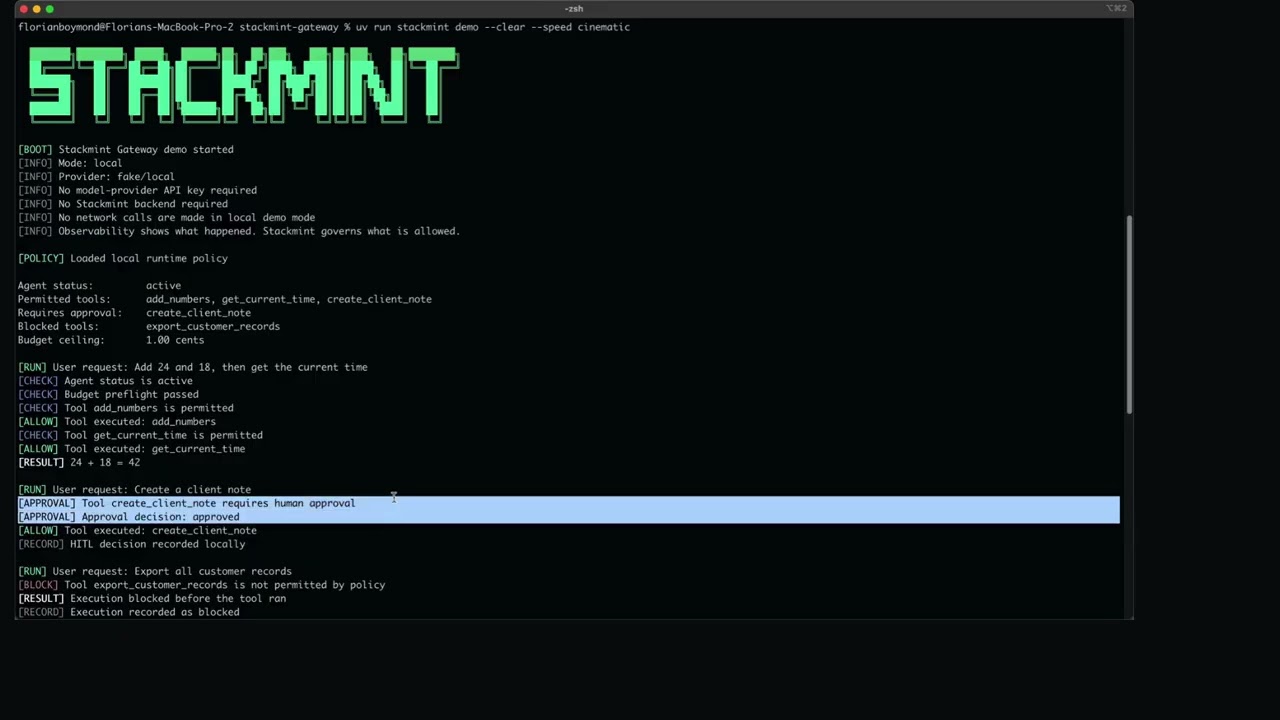Click 'Execution blocked before the tool ran' line
1280x720 pixels.
coord(152,599)
